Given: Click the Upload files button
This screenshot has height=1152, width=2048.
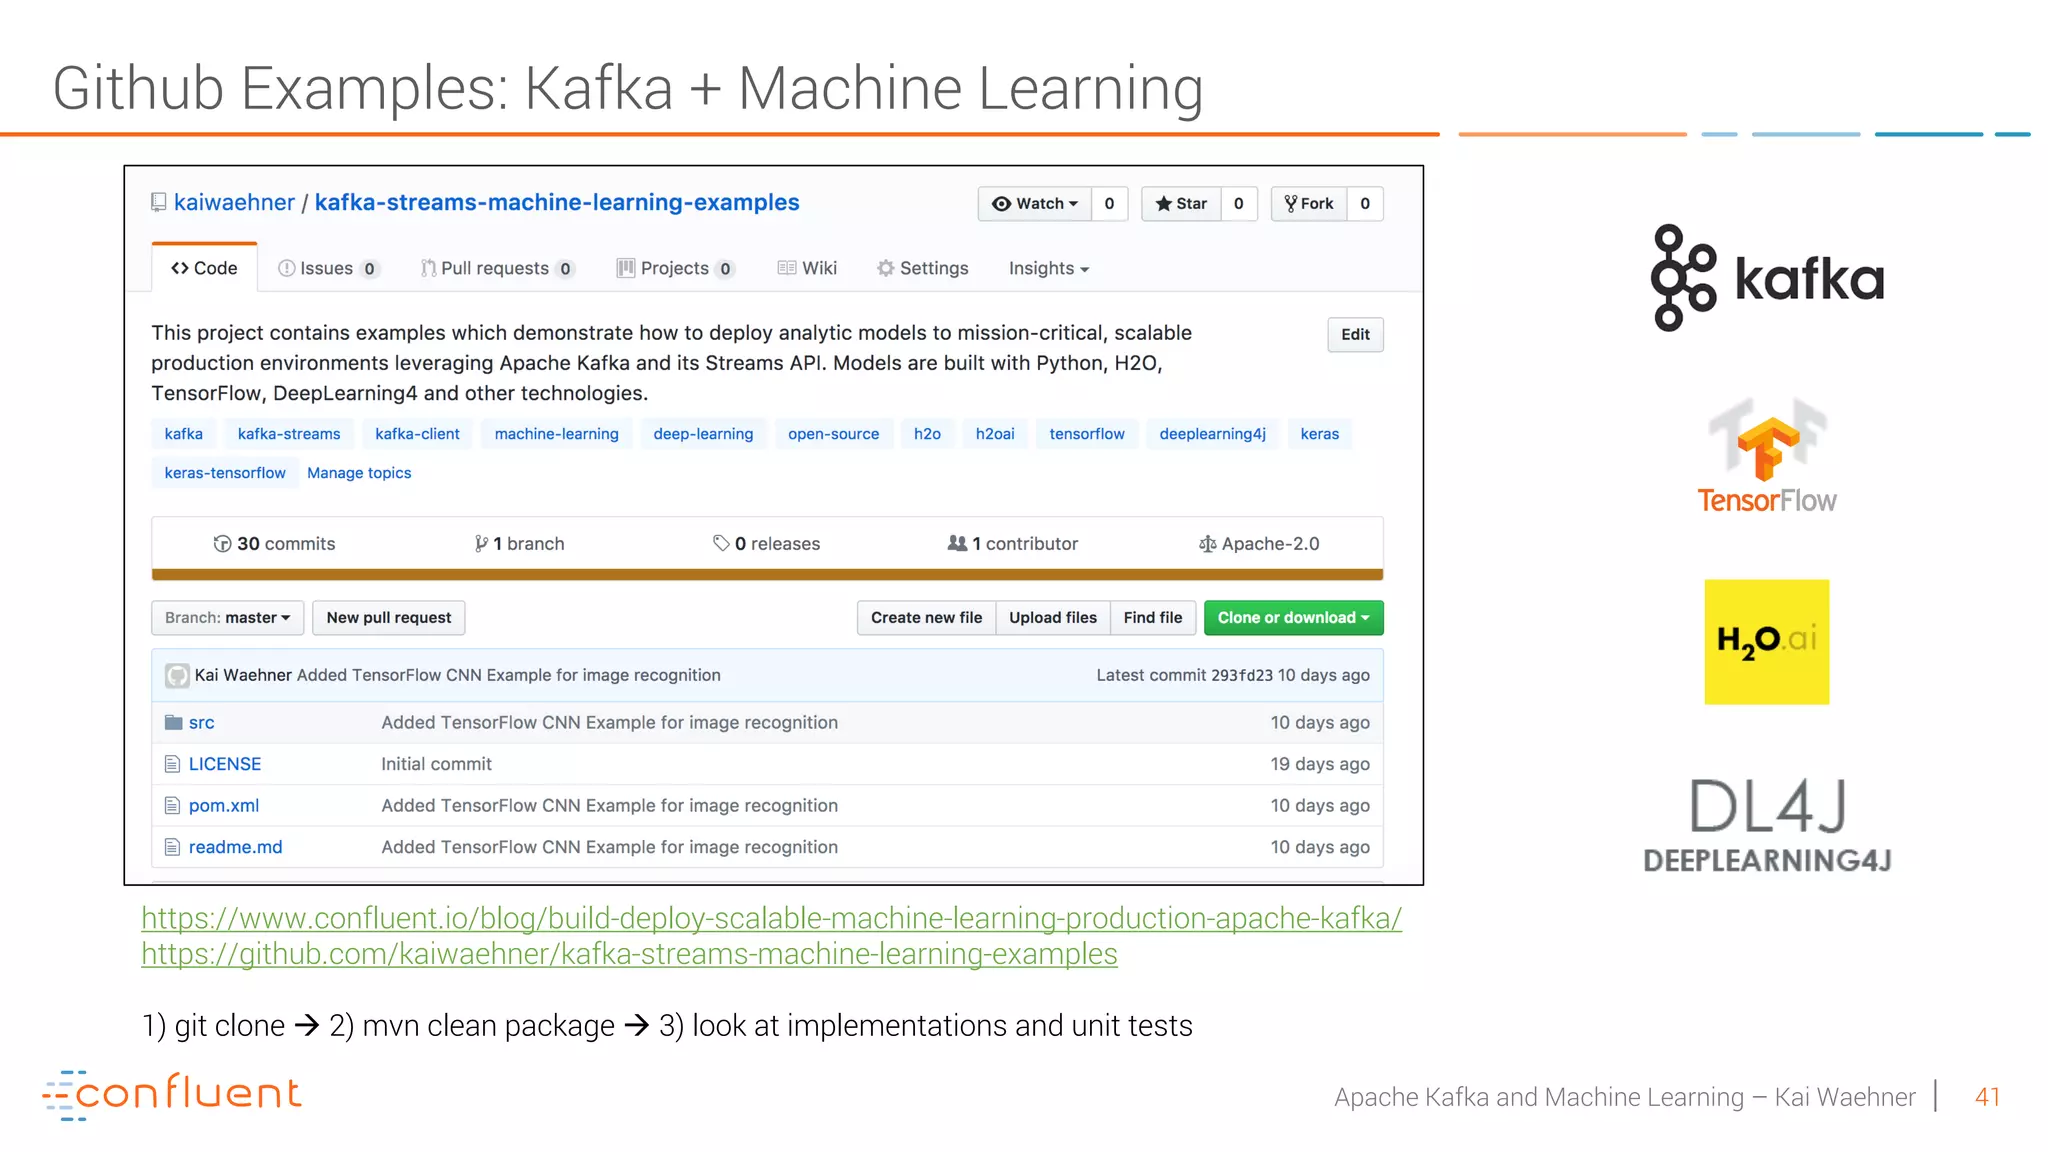Looking at the screenshot, I should pyautogui.click(x=1053, y=618).
